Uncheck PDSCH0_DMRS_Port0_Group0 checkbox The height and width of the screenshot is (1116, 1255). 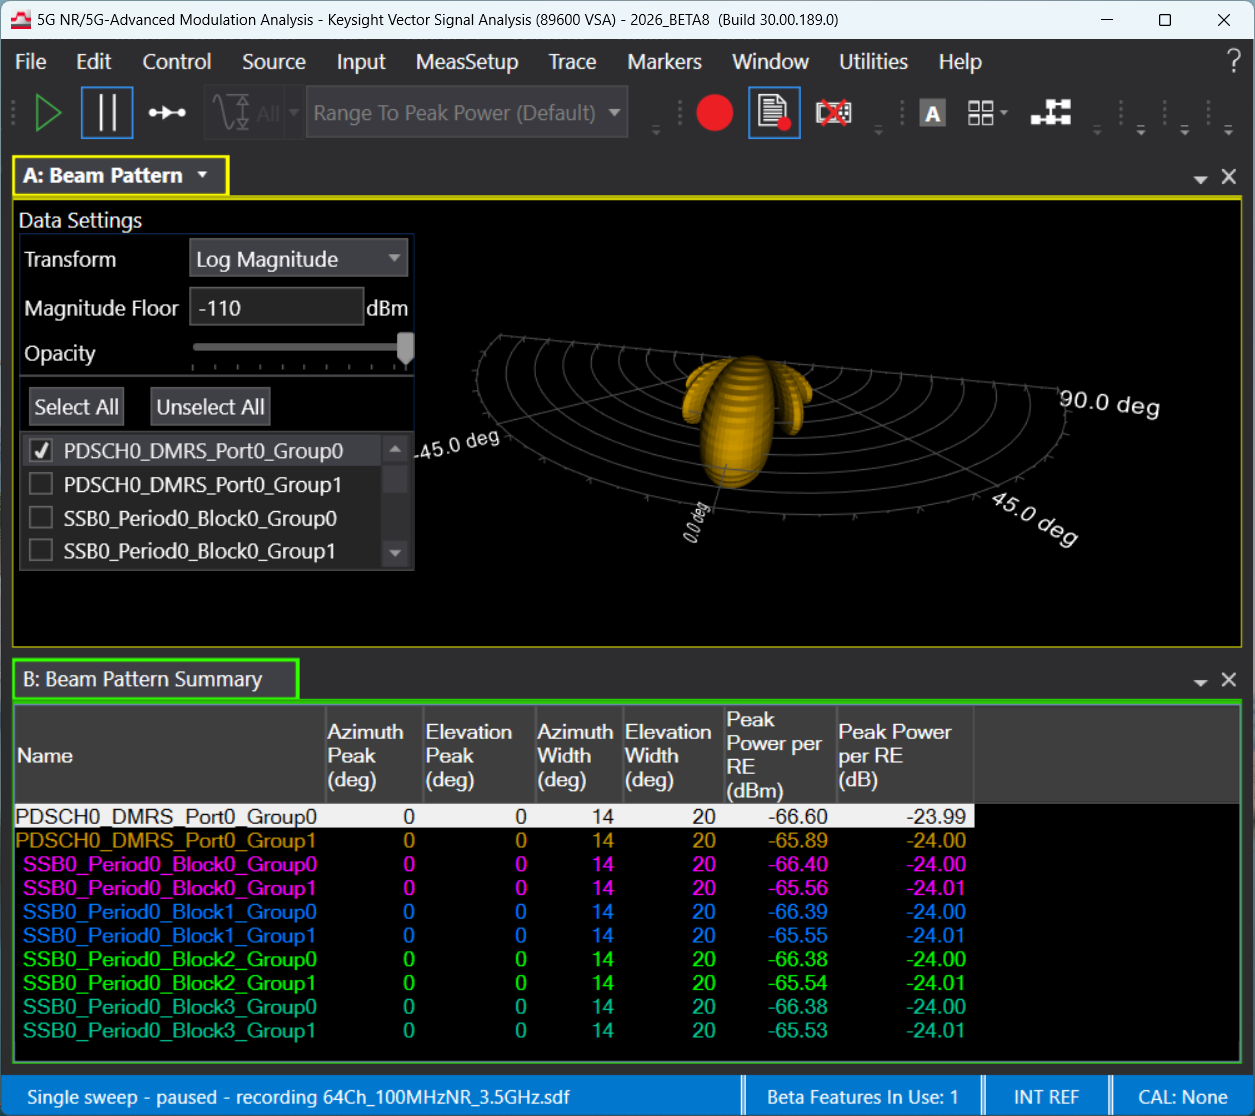pyautogui.click(x=41, y=451)
